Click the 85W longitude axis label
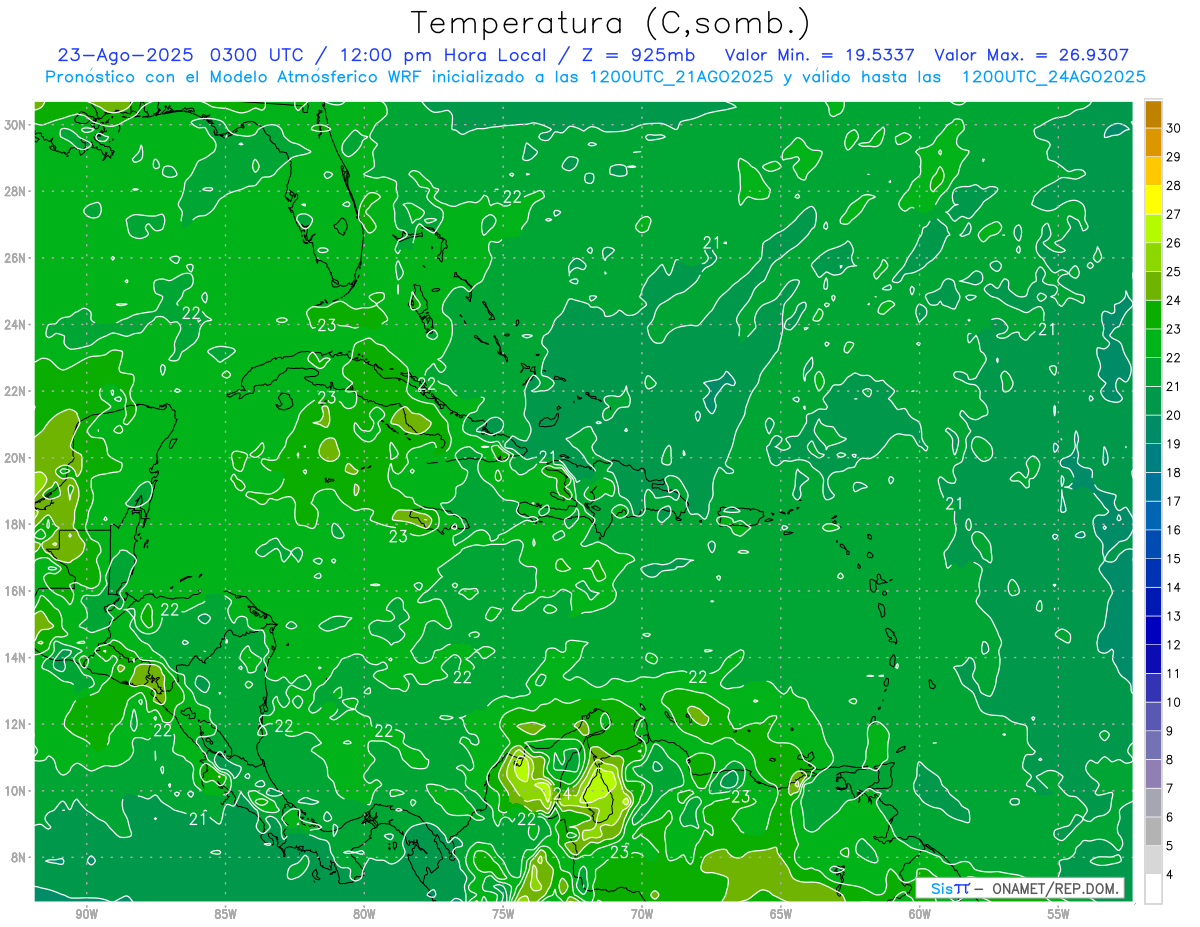 (x=225, y=914)
